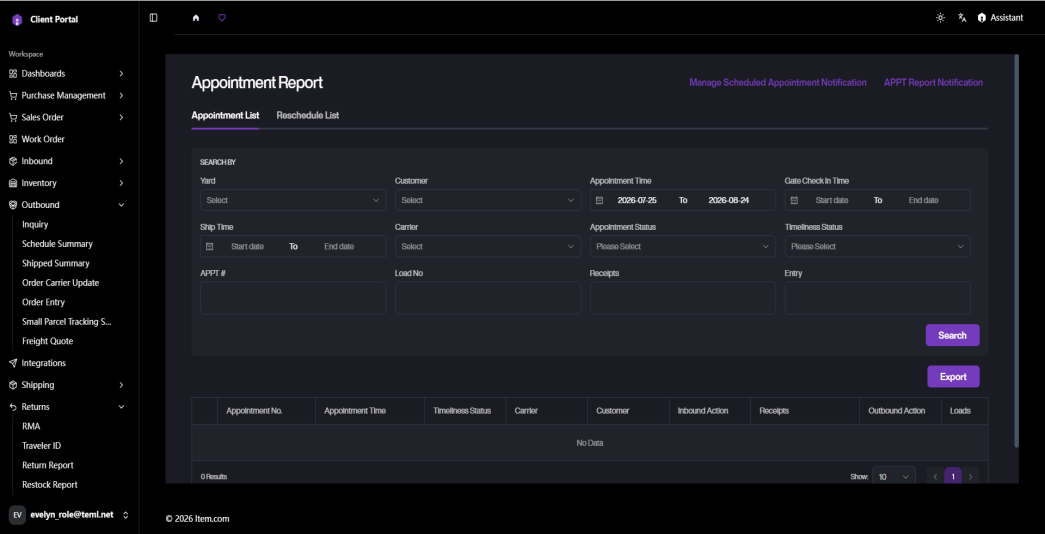Open Return Report in sidebar
The height and width of the screenshot is (534, 1045).
pos(48,465)
